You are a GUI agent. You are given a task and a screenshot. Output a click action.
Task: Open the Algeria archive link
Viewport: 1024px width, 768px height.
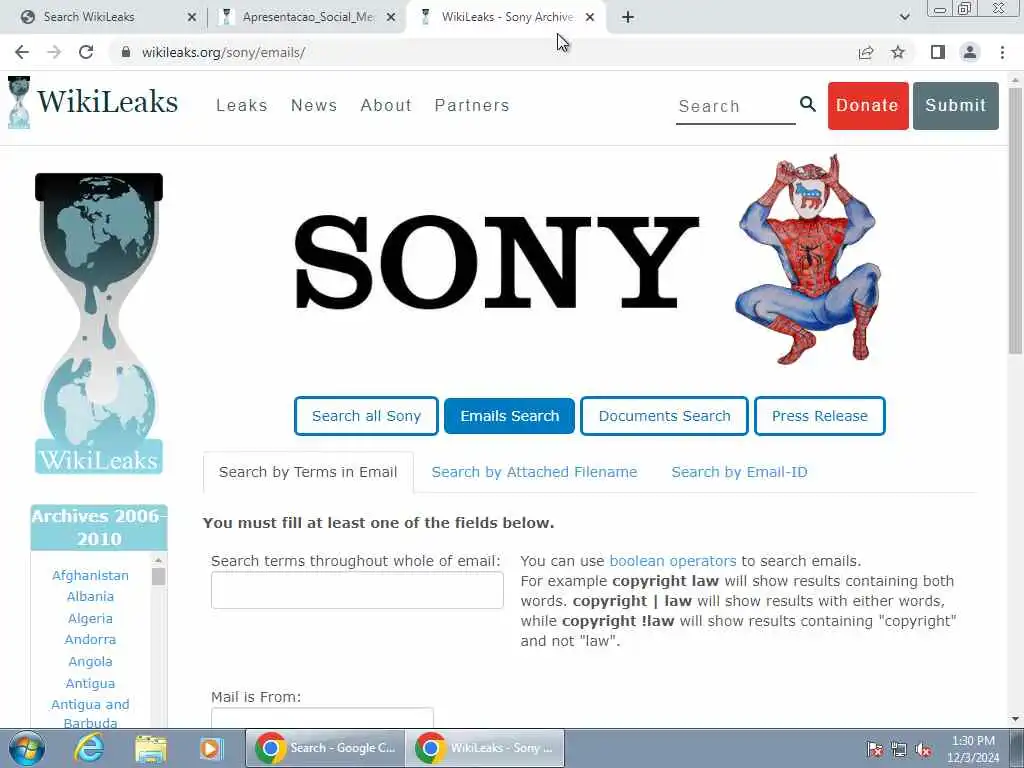(90, 618)
